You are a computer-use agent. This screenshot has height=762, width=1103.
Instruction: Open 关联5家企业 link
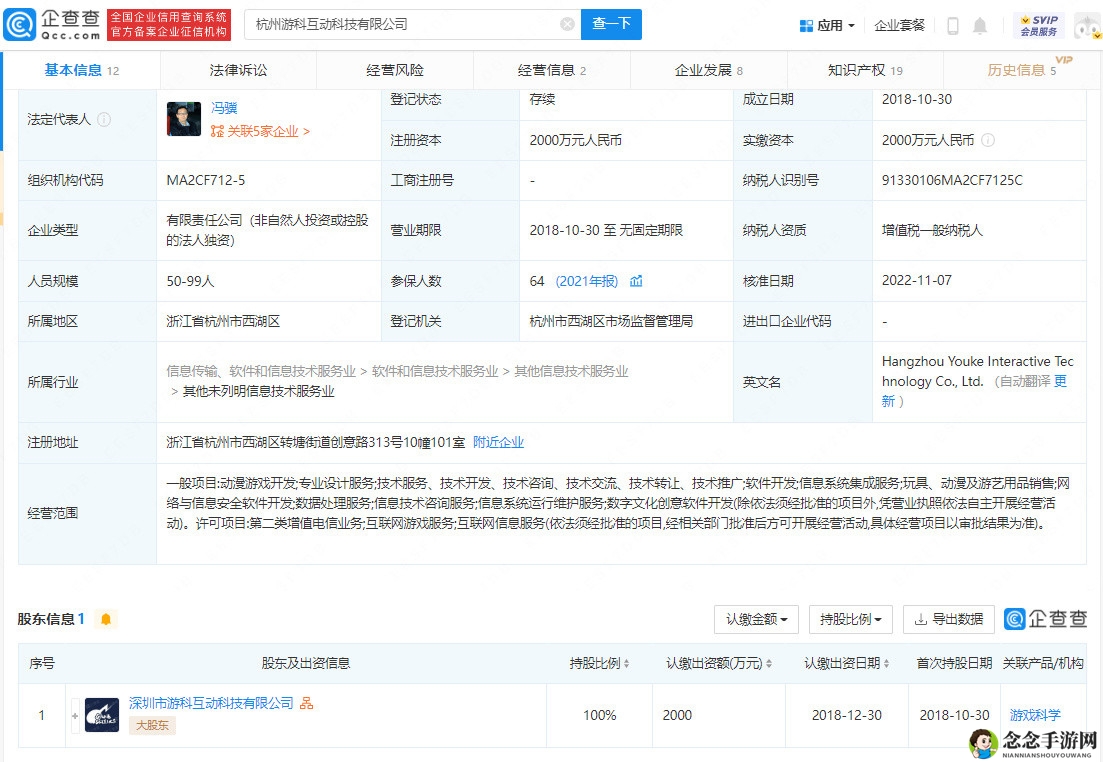260,132
